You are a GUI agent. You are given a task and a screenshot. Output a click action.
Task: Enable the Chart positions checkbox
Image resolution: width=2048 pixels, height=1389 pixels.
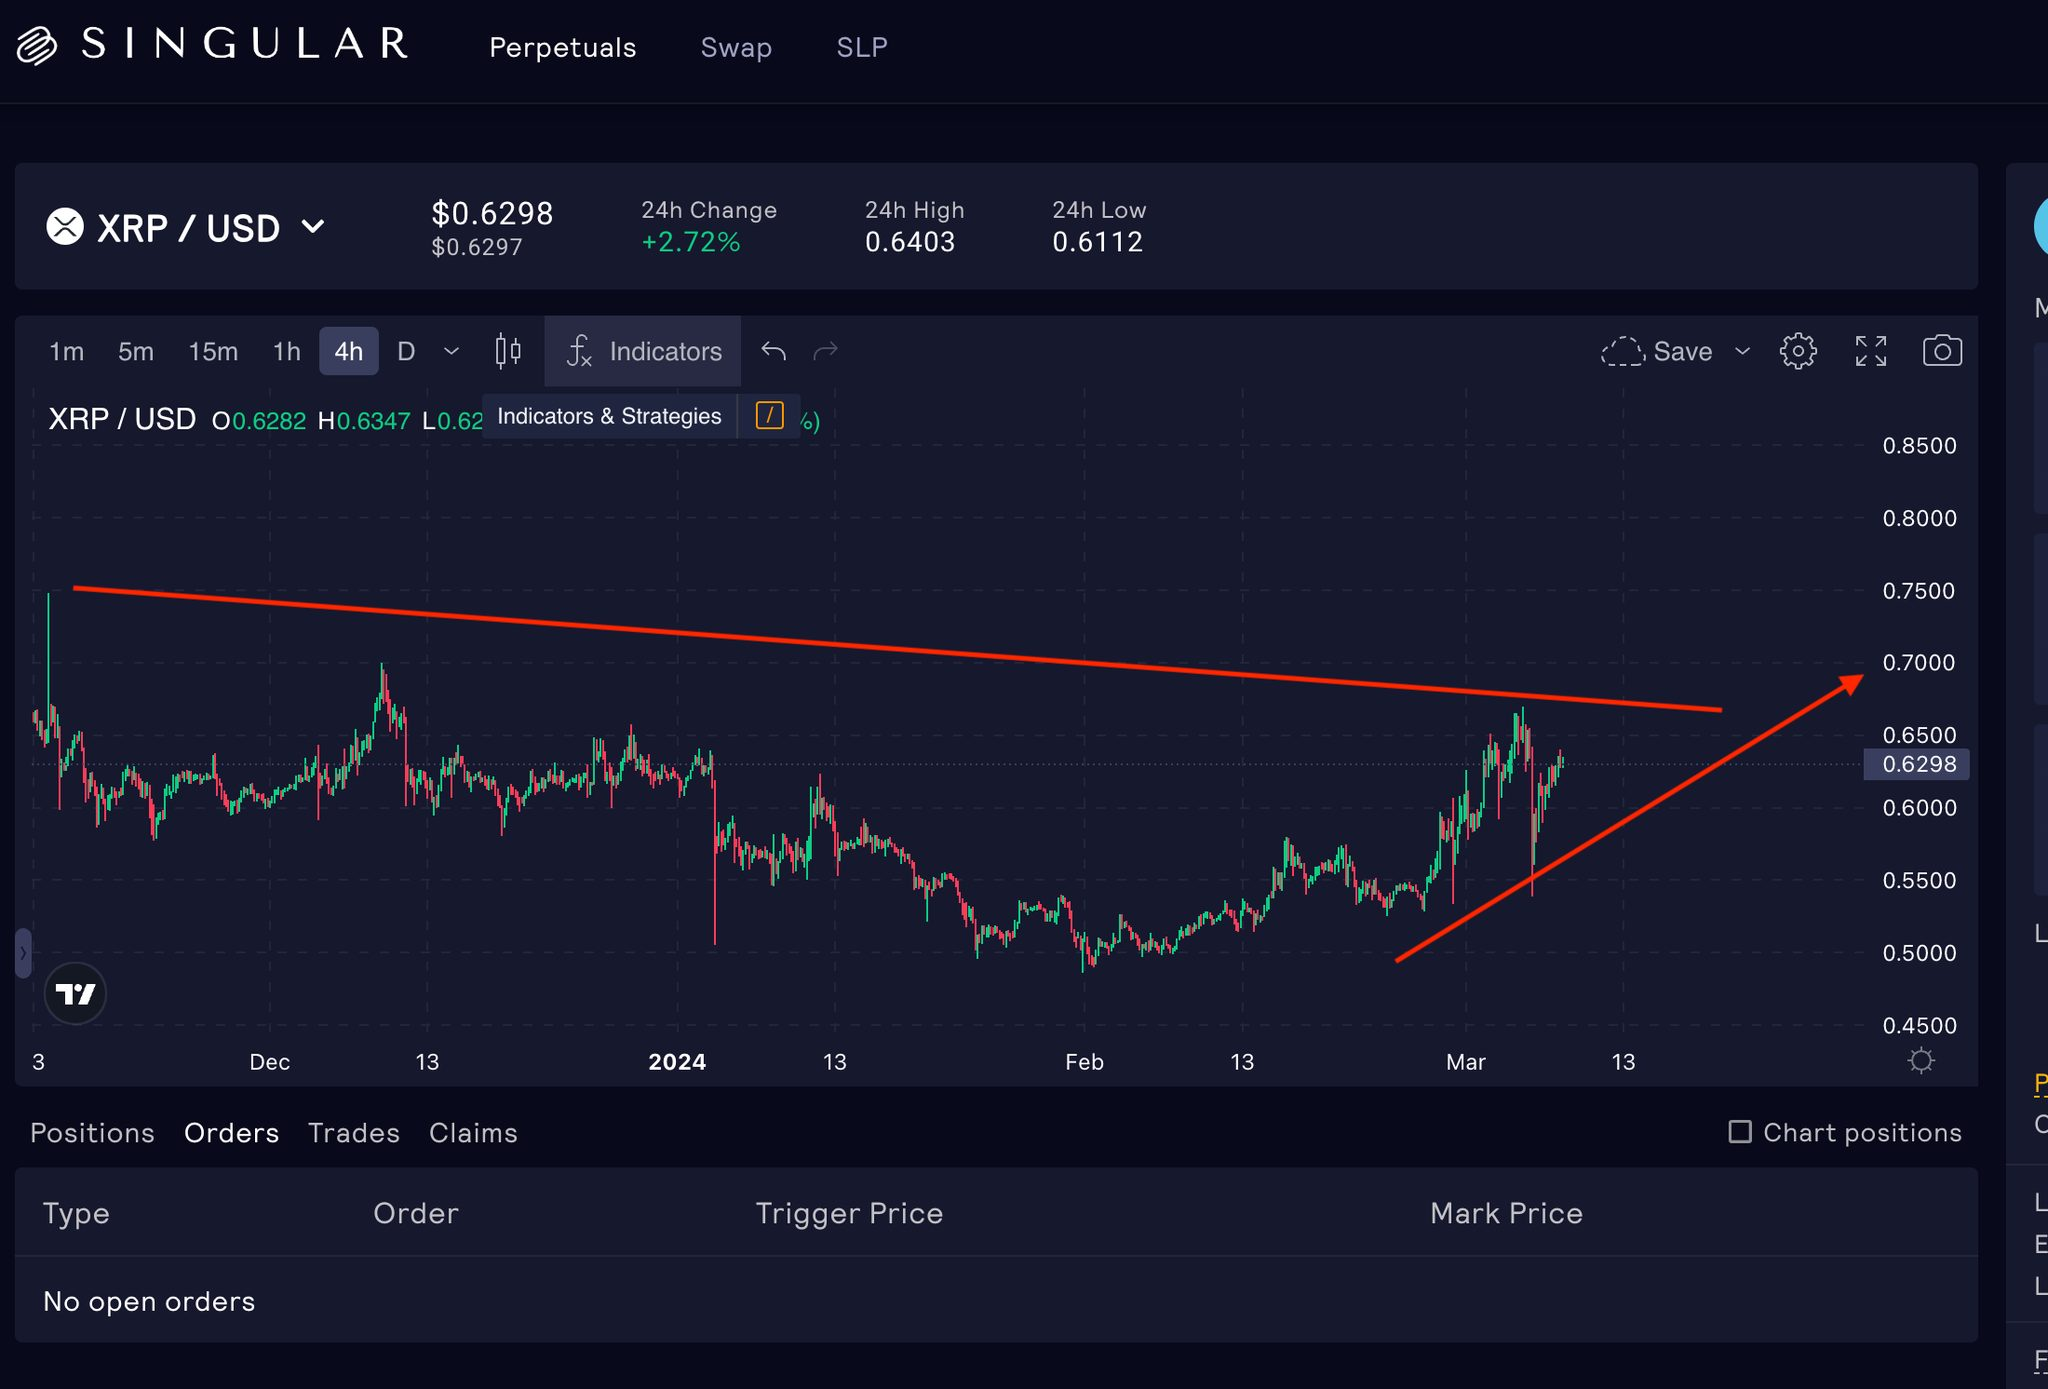pyautogui.click(x=1740, y=1132)
